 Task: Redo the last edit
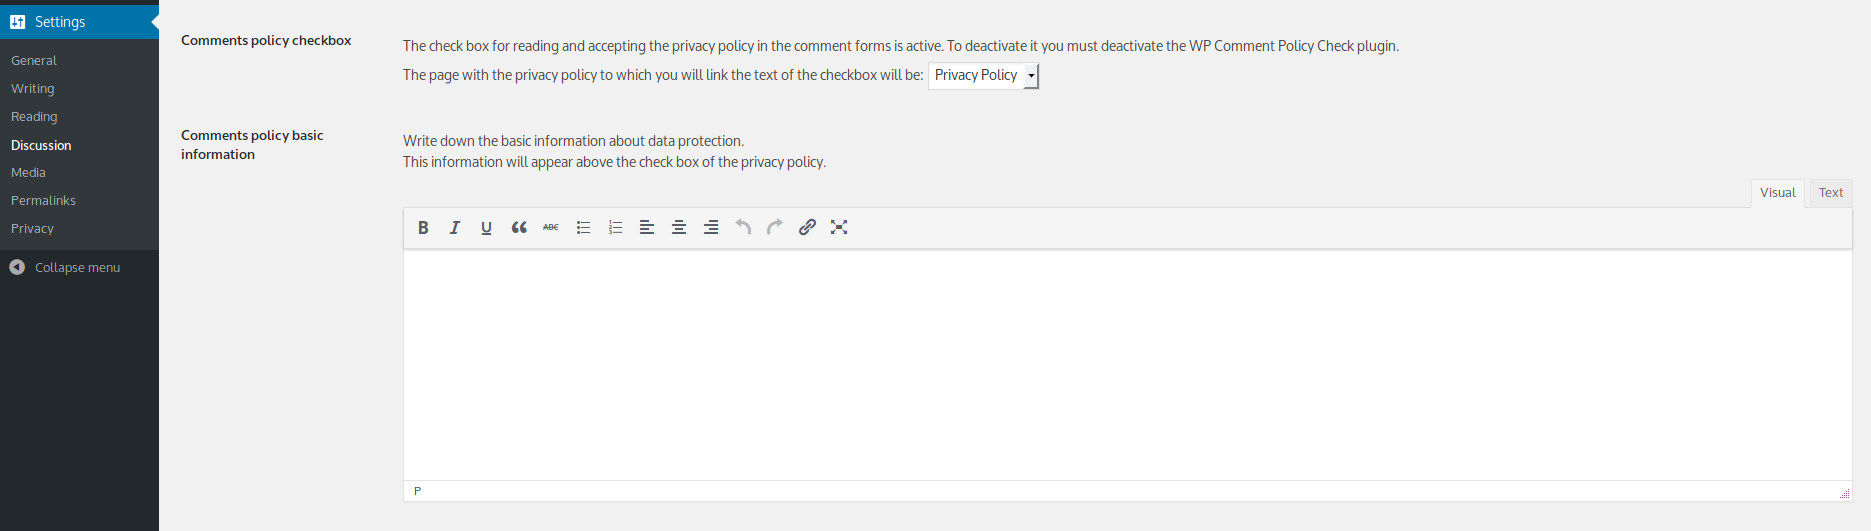click(775, 228)
